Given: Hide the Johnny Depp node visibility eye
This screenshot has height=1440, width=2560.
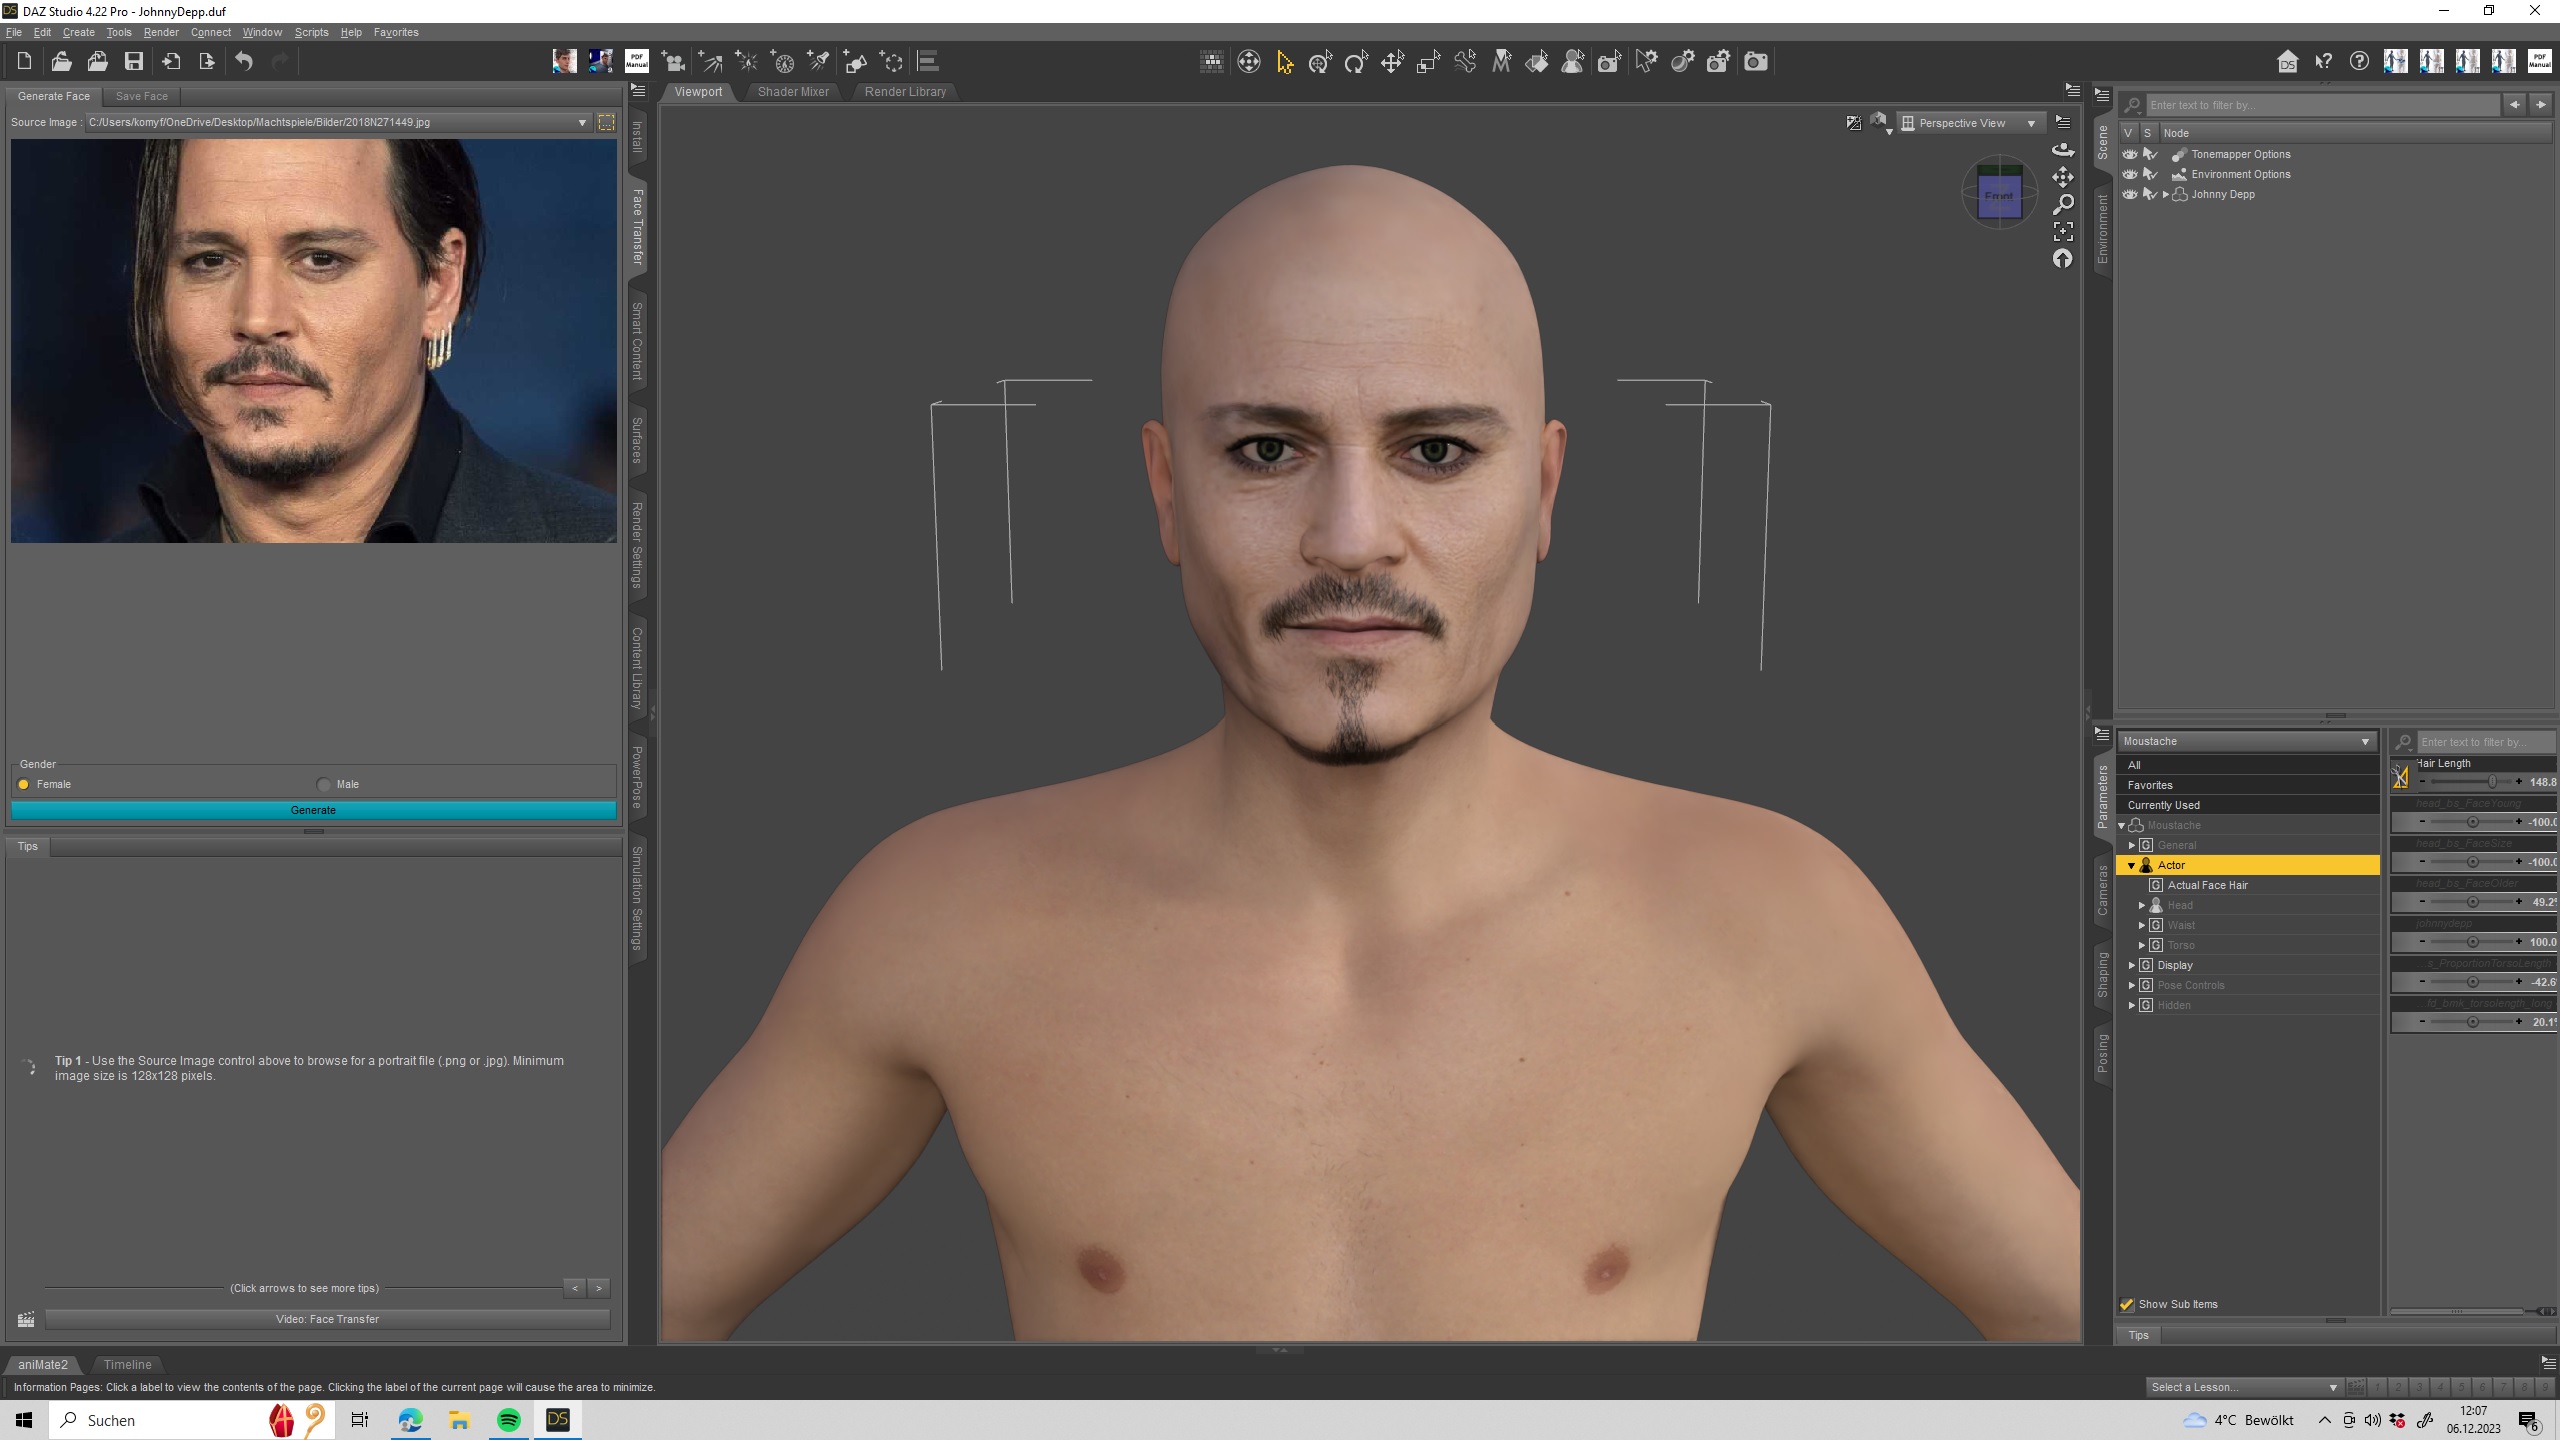Looking at the screenshot, I should point(2129,195).
